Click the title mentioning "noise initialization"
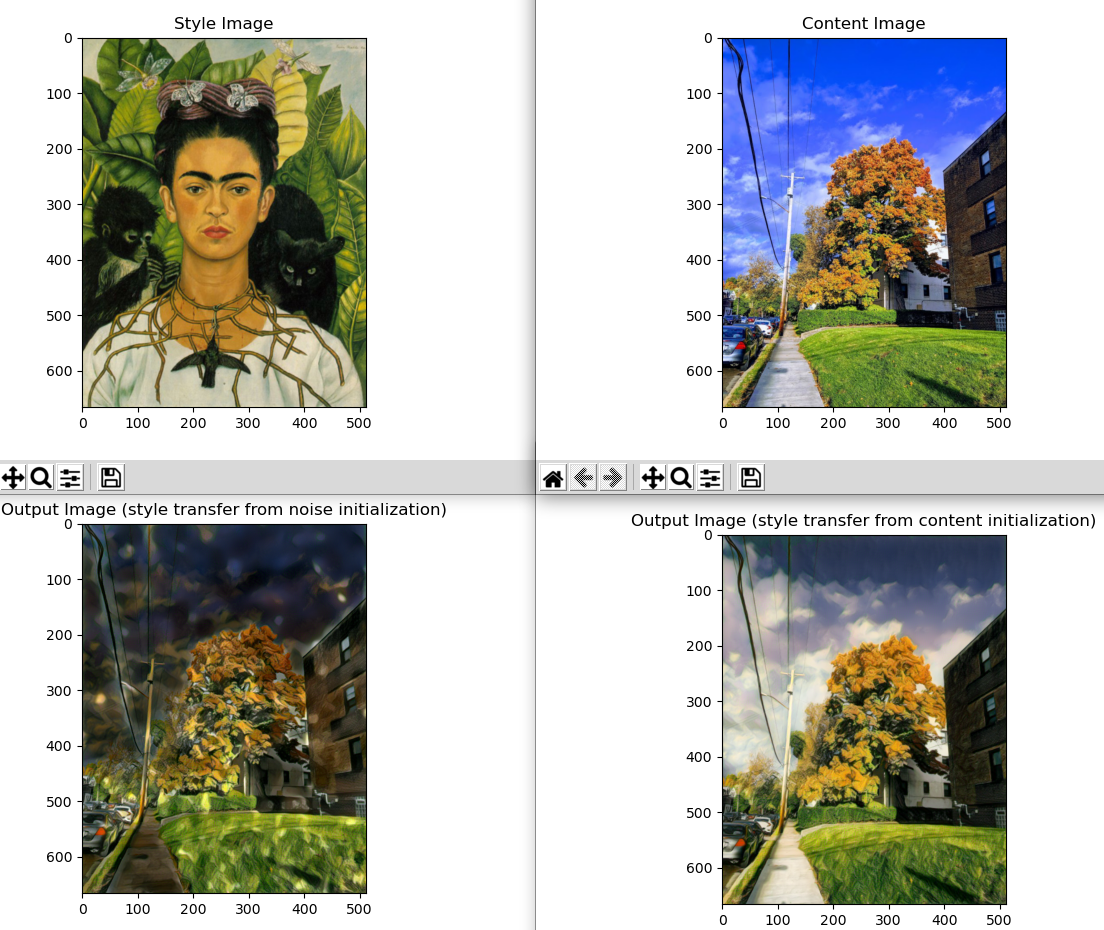This screenshot has height=930, width=1104. [224, 509]
